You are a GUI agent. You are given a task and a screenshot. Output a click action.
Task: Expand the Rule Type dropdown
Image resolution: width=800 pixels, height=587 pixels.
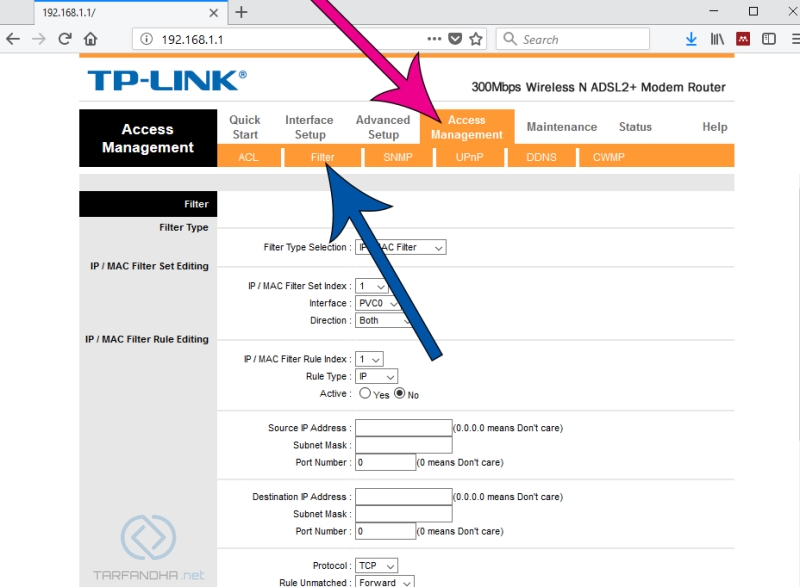[377, 377]
